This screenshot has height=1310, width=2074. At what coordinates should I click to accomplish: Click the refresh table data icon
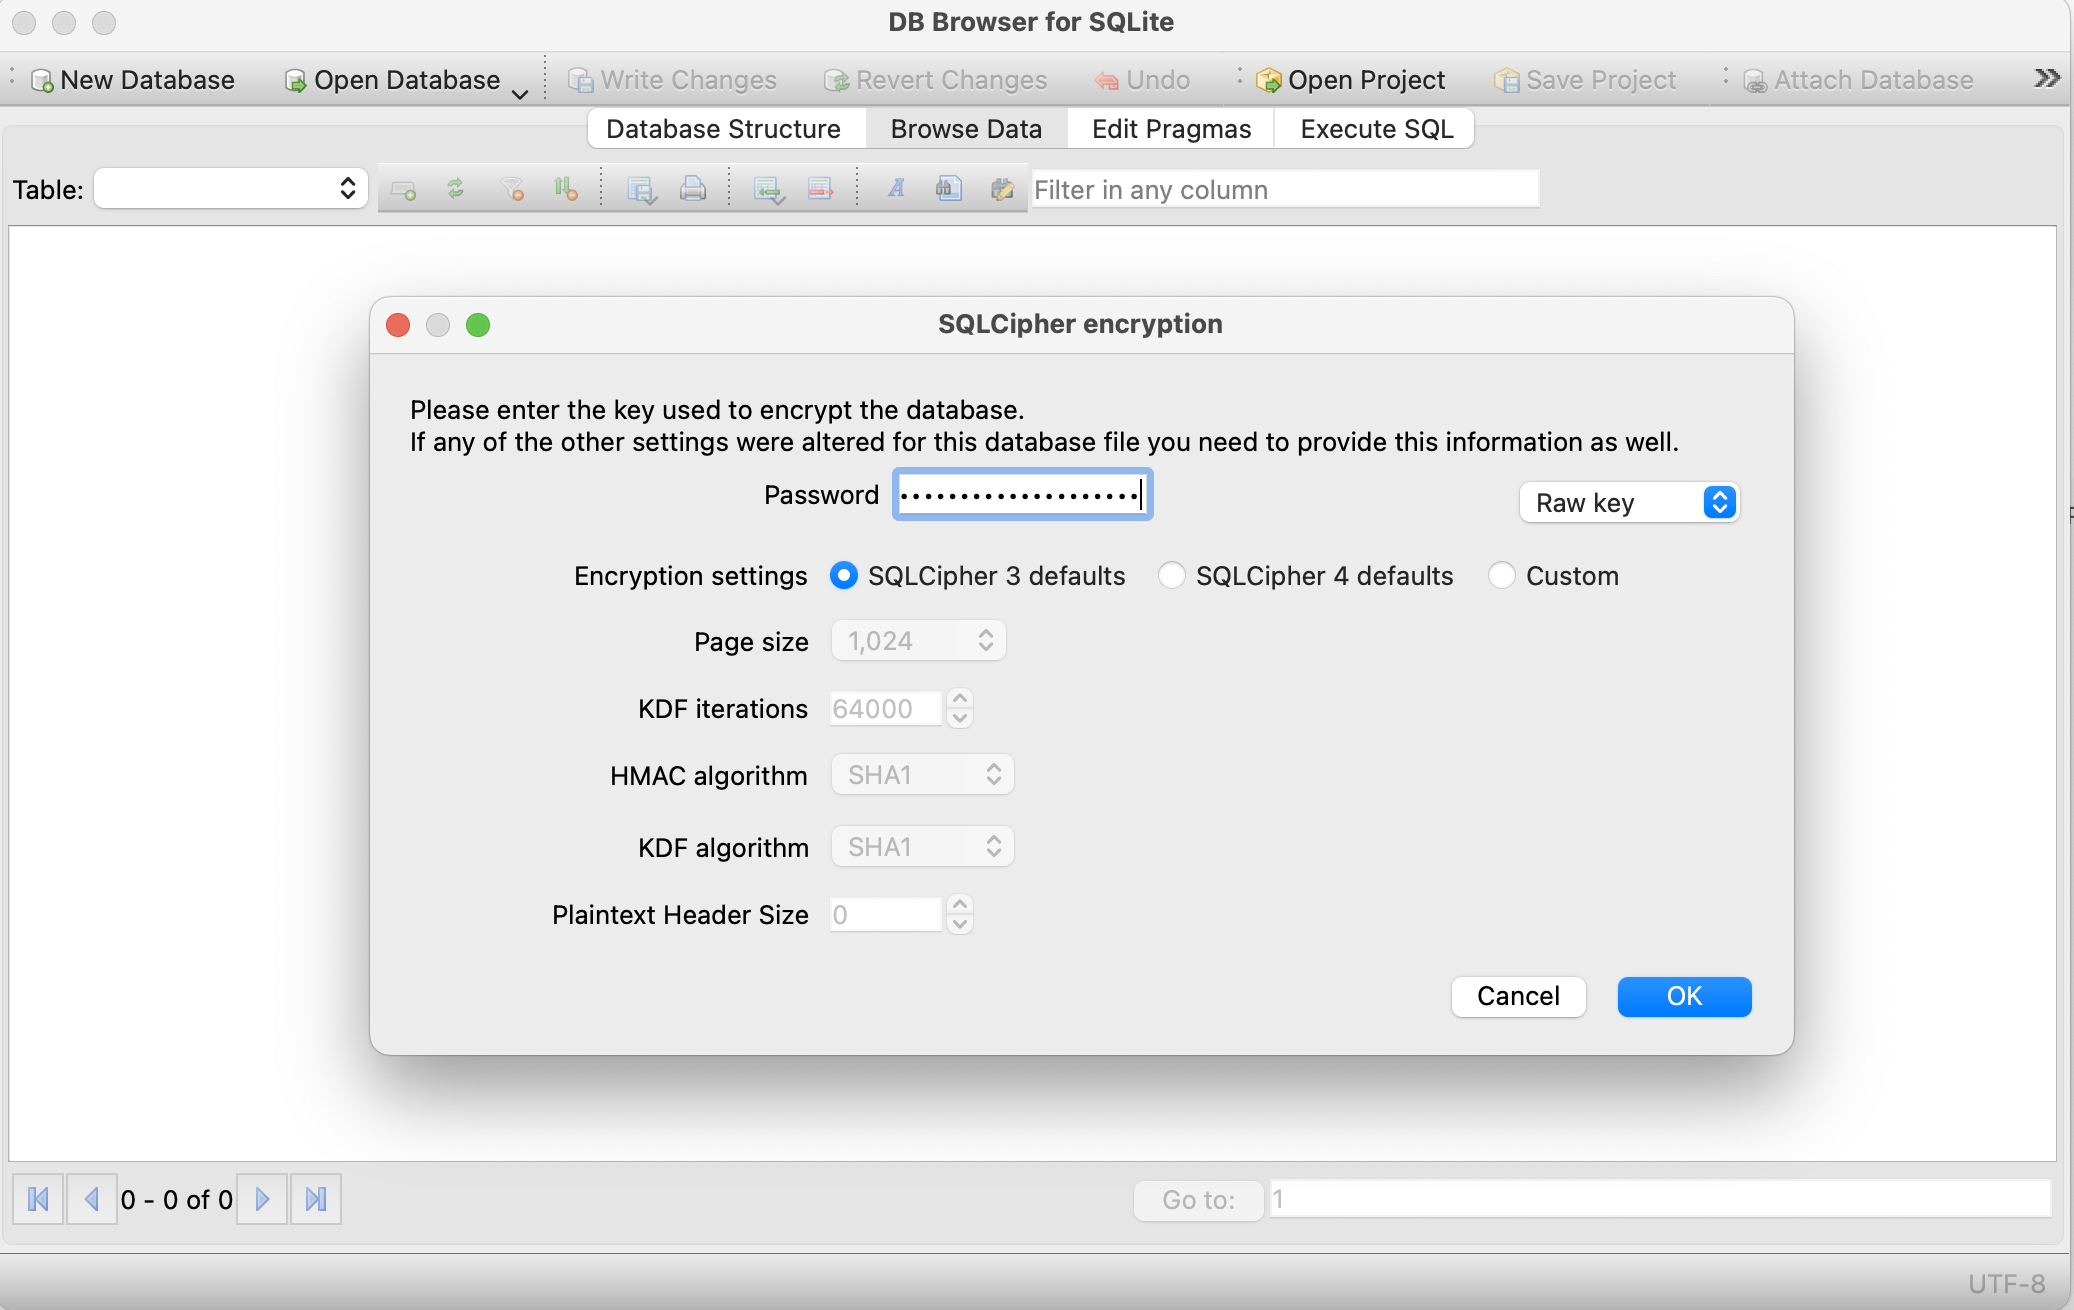(456, 188)
